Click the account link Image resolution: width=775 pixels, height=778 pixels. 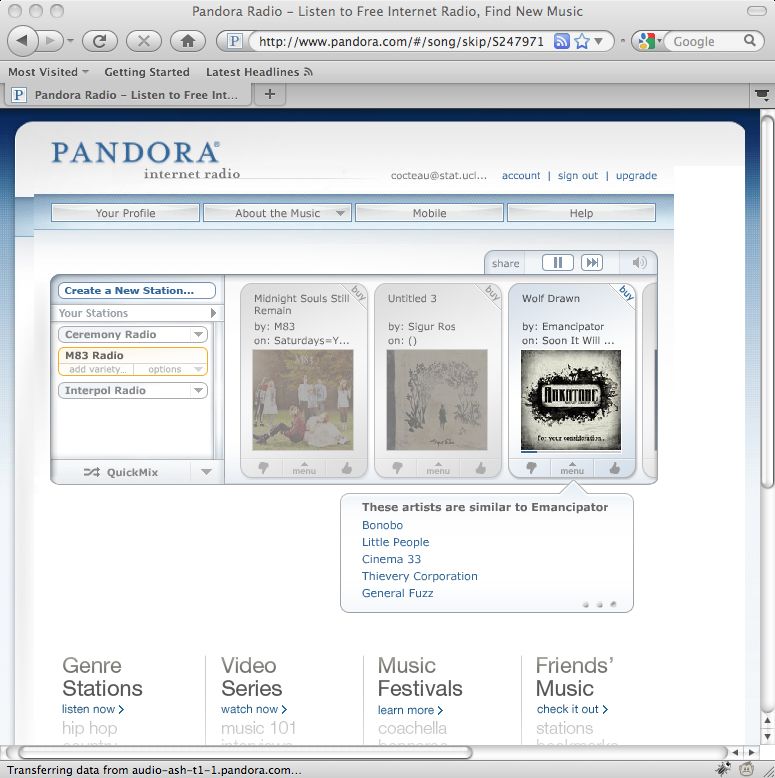(520, 176)
